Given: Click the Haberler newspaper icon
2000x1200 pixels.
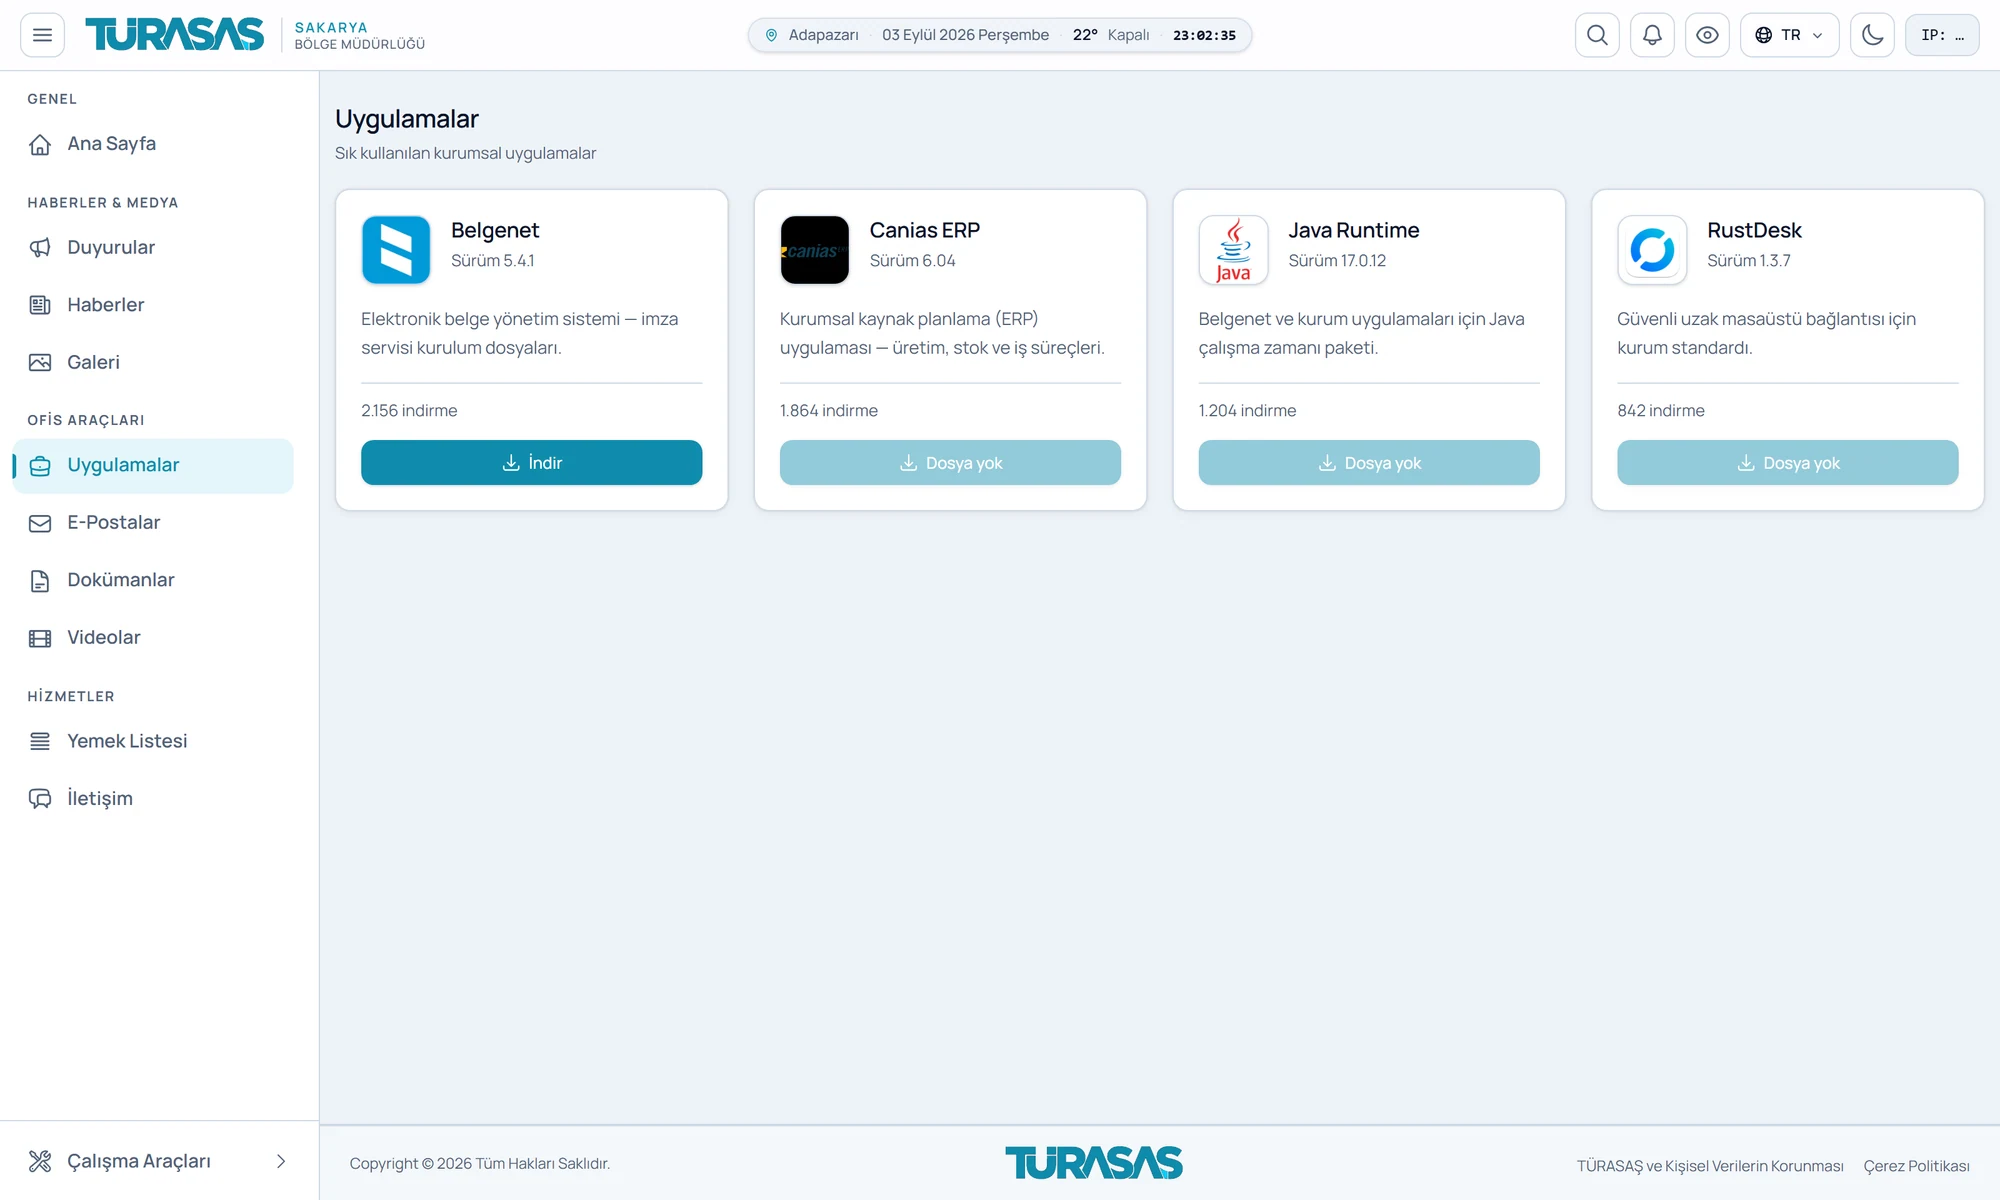Looking at the screenshot, I should (x=40, y=305).
